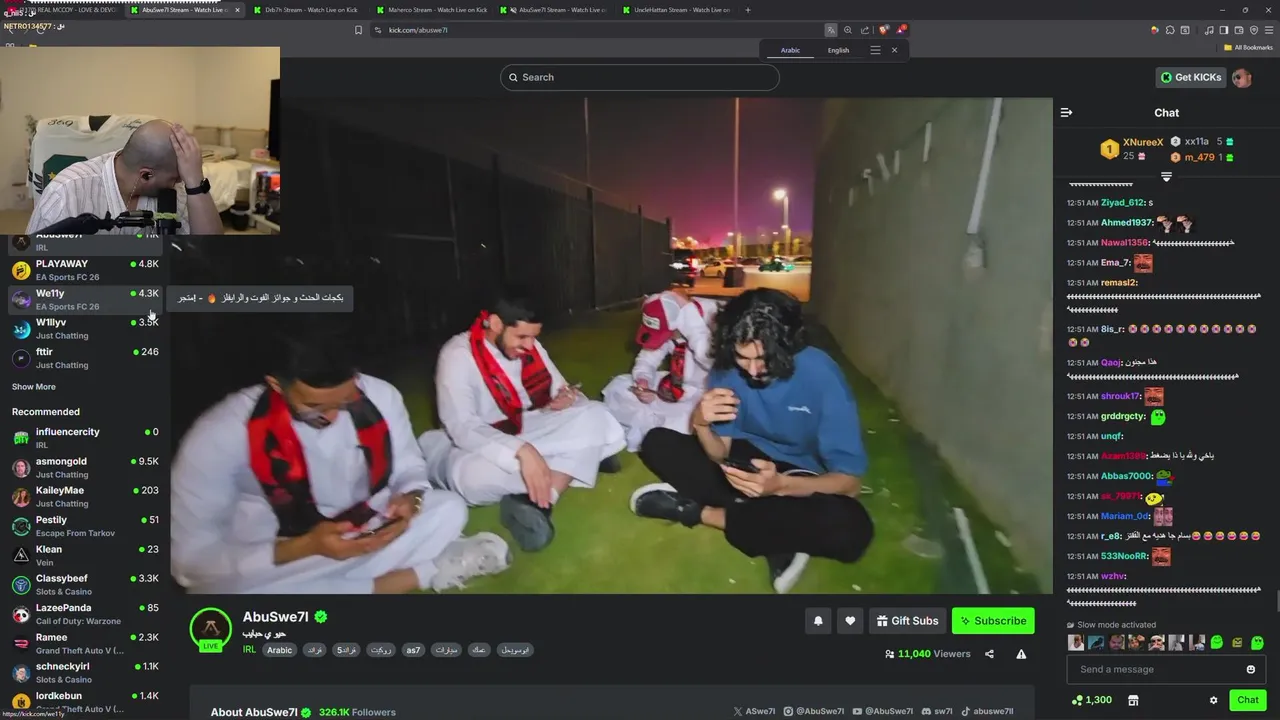Open influencercity recommended channel
This screenshot has height=720, width=1280.
pyautogui.click(x=85, y=438)
